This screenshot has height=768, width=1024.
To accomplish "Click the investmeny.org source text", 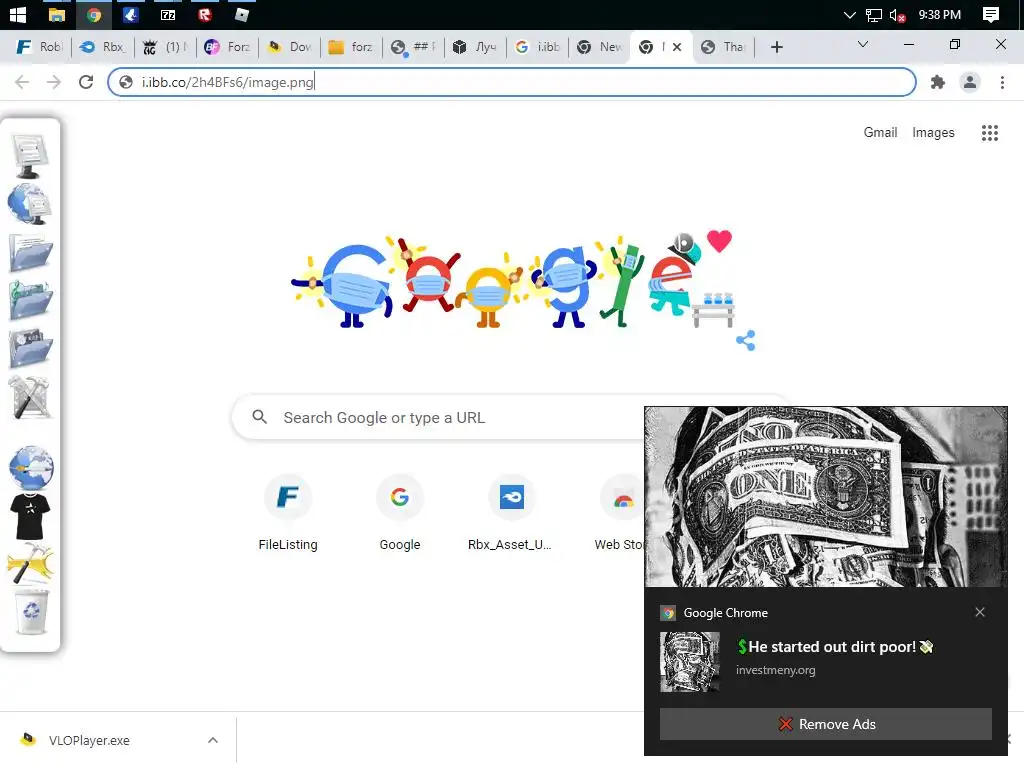I will click(x=775, y=670).
